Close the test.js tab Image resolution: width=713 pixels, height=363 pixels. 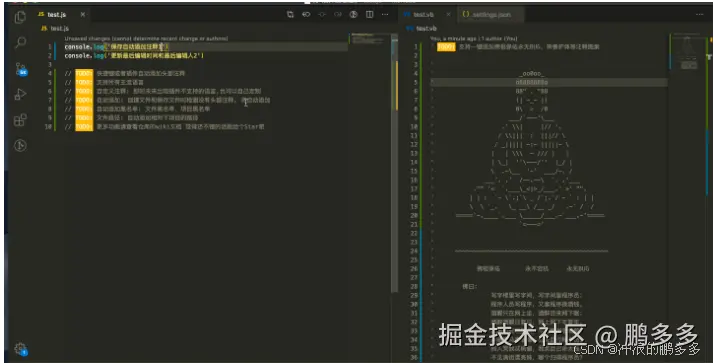tap(83, 15)
